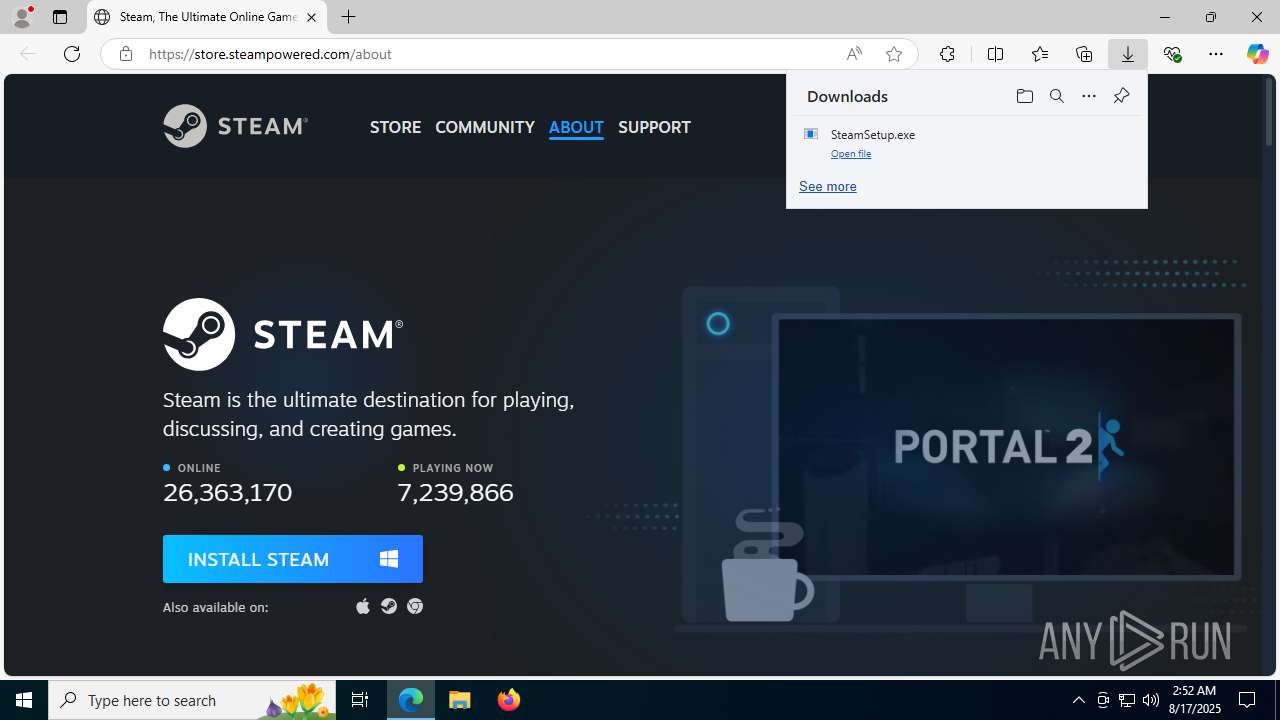Select the Steam browser tab
This screenshot has width=1280, height=720.
tap(207, 17)
